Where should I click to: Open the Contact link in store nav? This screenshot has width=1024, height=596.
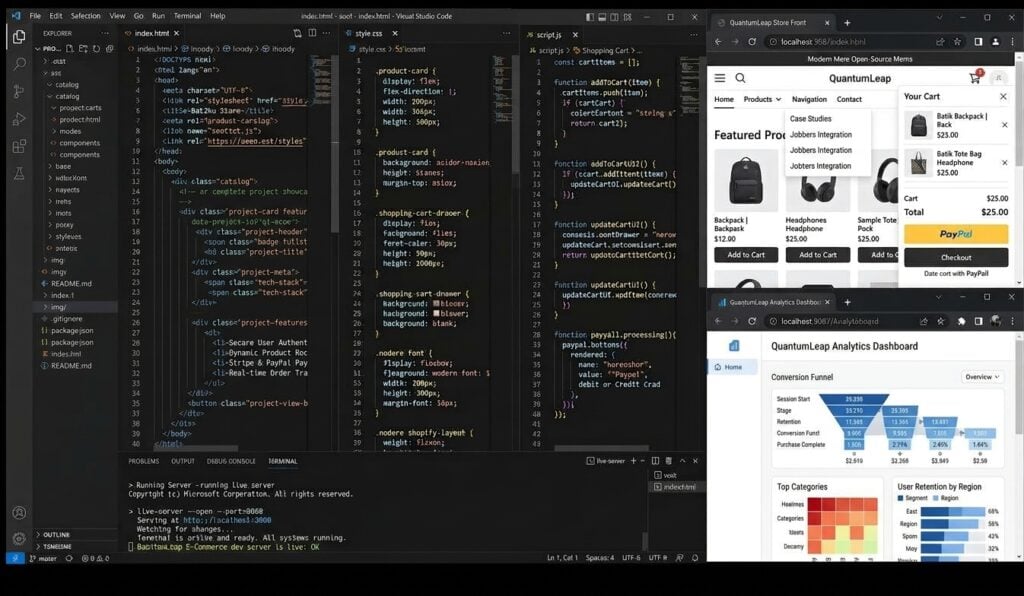[849, 99]
